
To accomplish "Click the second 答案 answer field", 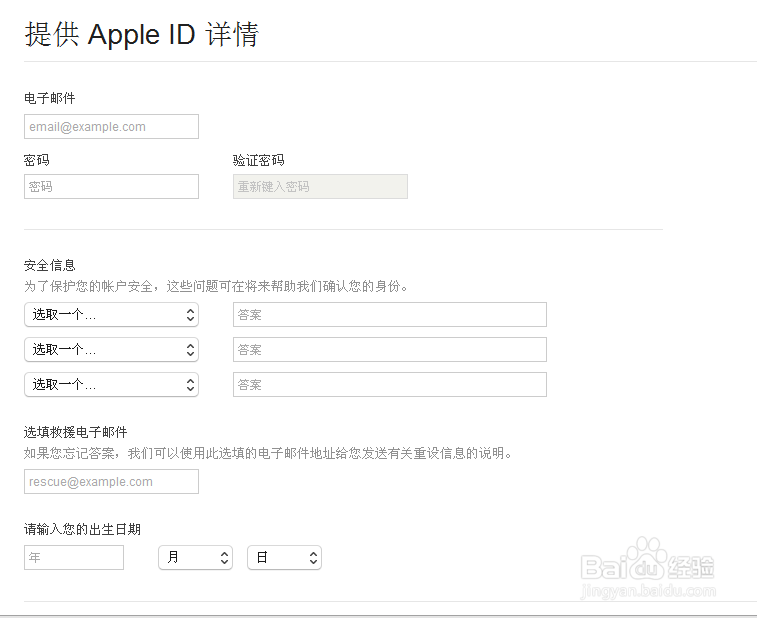I will pyautogui.click(x=390, y=350).
